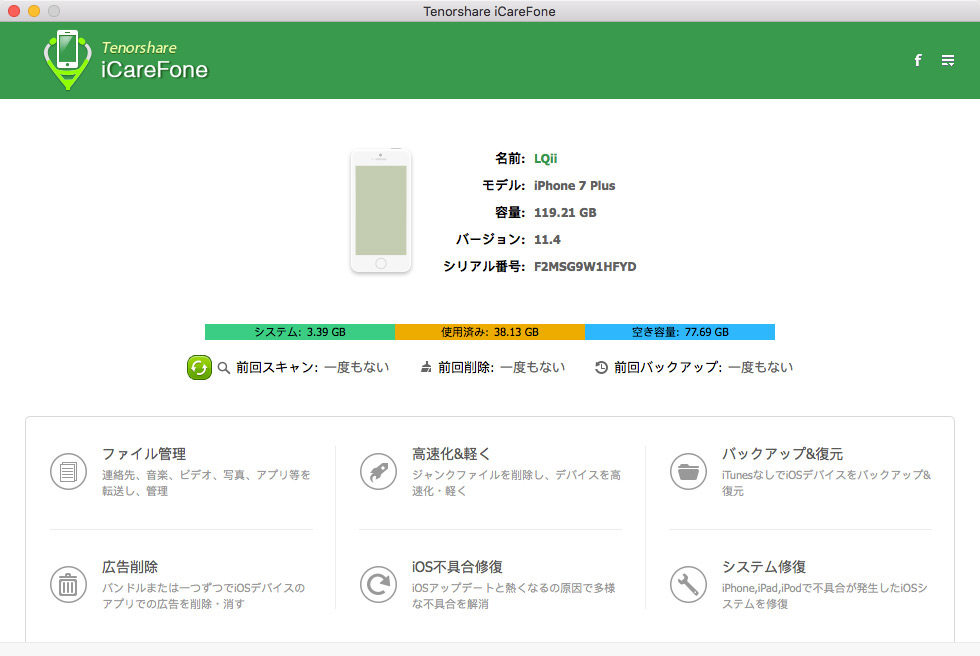Image resolution: width=980 pixels, height=656 pixels.
Task: Click the green refresh scan button
Action: [199, 367]
